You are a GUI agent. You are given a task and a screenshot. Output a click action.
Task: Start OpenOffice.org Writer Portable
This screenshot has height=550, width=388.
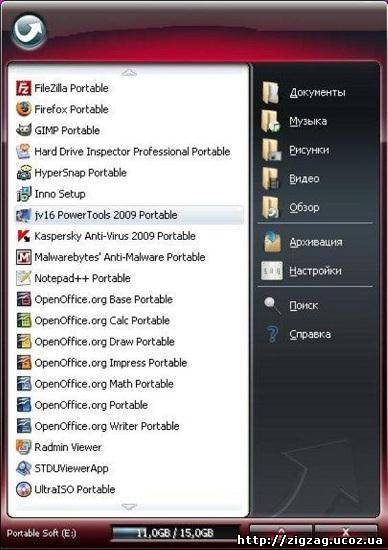point(129,426)
